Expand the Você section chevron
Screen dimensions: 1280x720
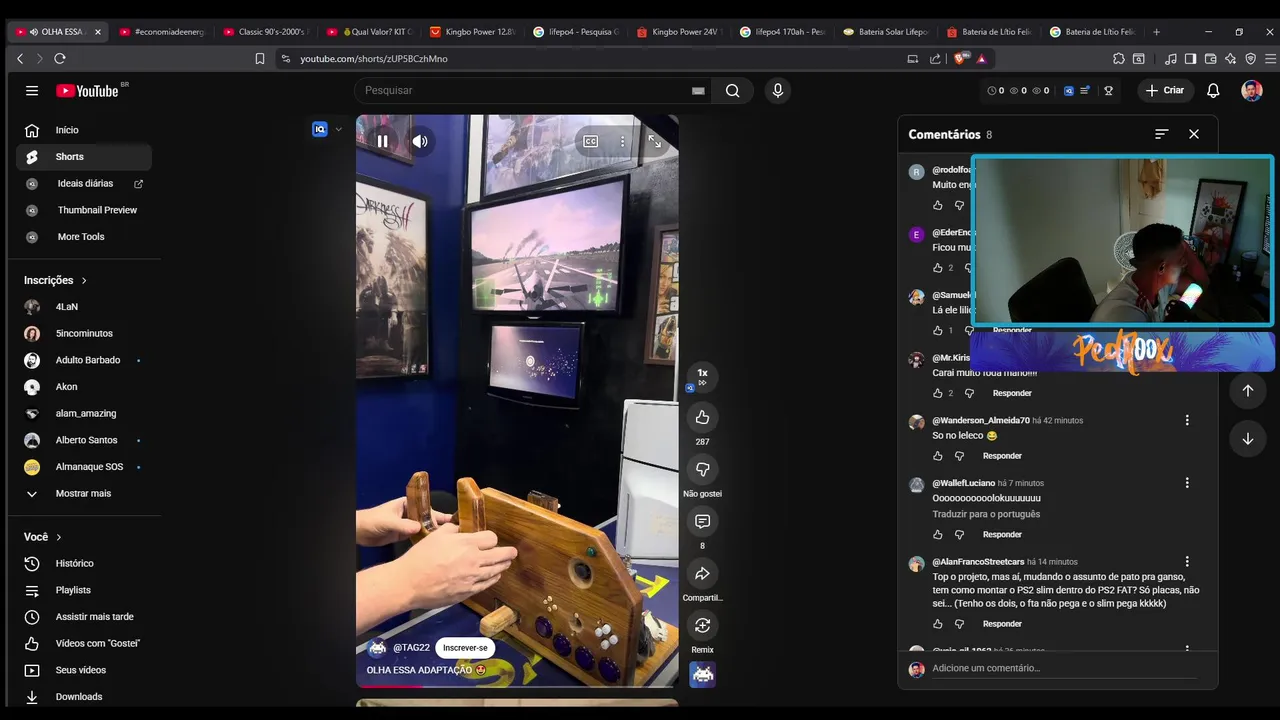click(x=59, y=537)
